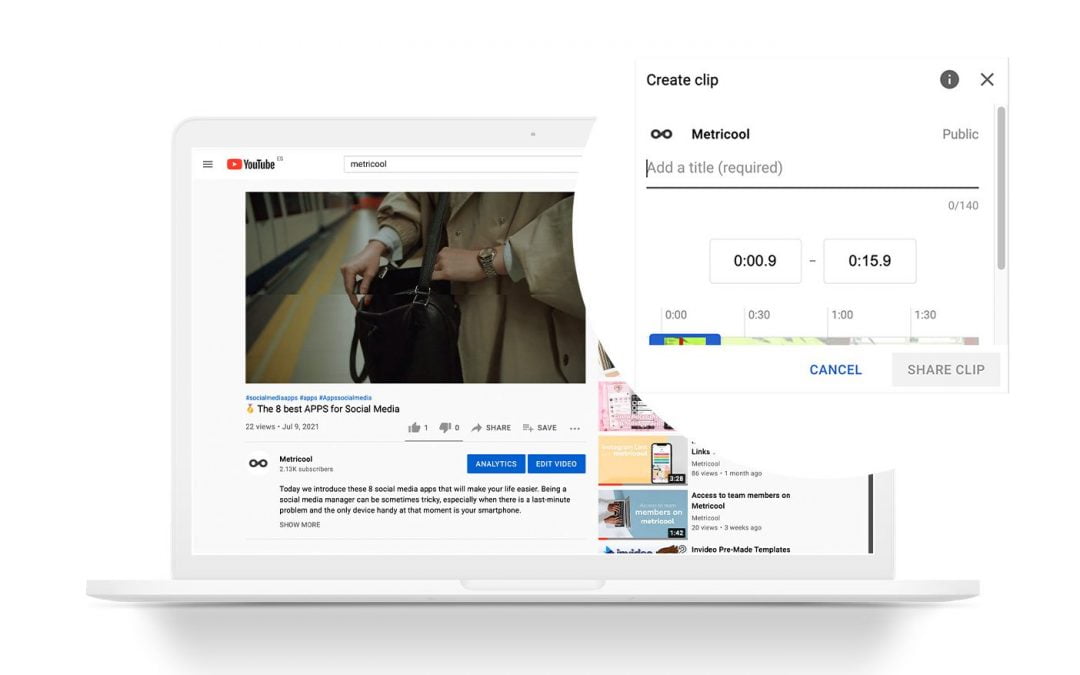Click the Public visibility label
The width and height of the screenshot is (1080, 675).
click(x=960, y=134)
